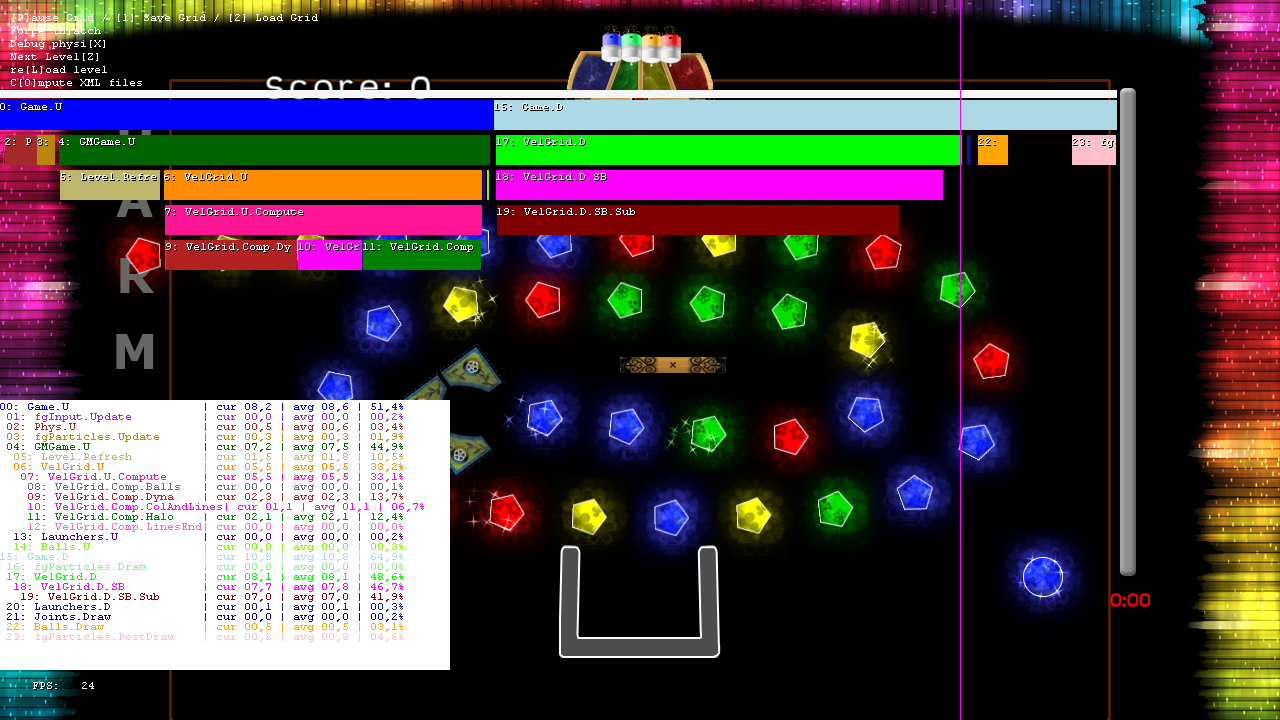Viewport: 1280px width, 720px height.
Task: Click the orange '22:' profiler bar
Action: click(992, 150)
